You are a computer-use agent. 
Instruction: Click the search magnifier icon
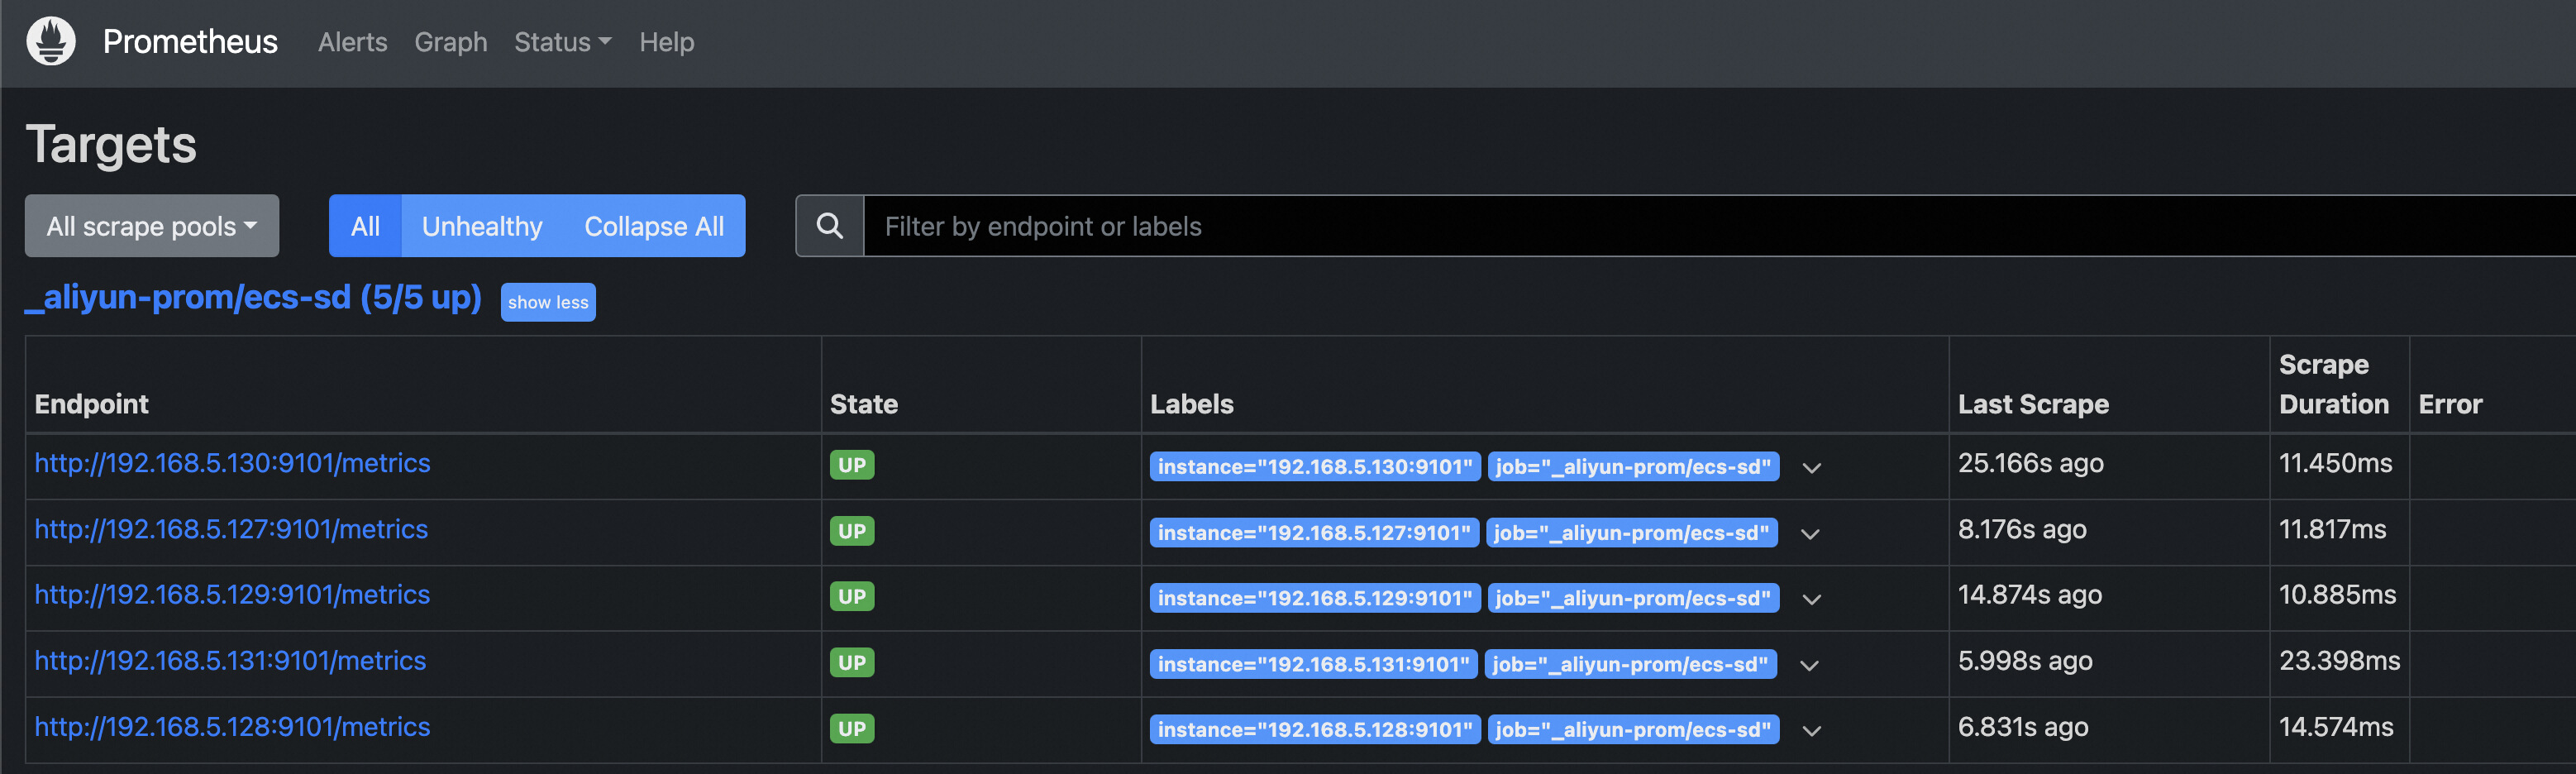coord(829,226)
